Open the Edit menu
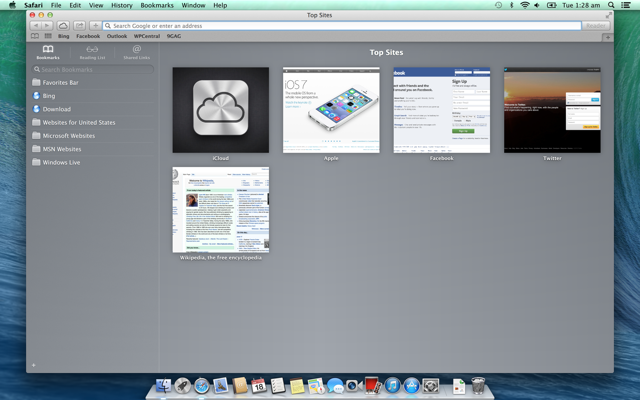Viewport: 640px width, 400px height. (75, 5)
